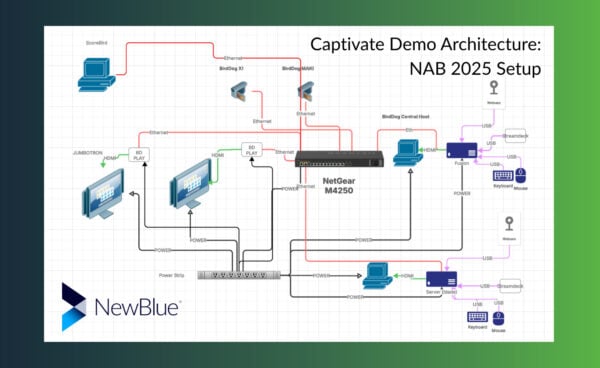This screenshot has width=600, height=368.
Task: Select the ScoreBird computer icon
Action: point(96,75)
